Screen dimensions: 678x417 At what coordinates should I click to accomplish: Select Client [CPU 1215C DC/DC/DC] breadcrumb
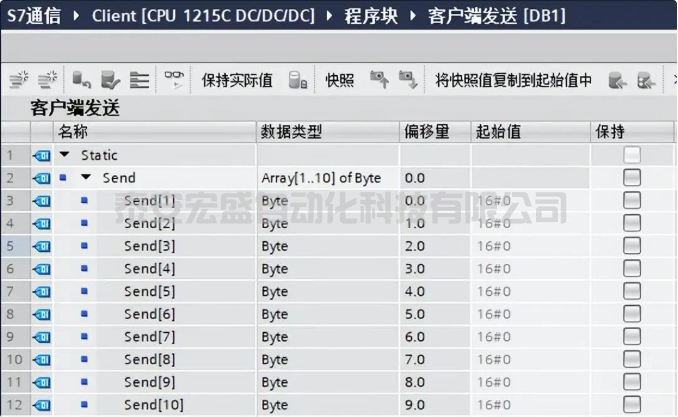pyautogui.click(x=205, y=16)
